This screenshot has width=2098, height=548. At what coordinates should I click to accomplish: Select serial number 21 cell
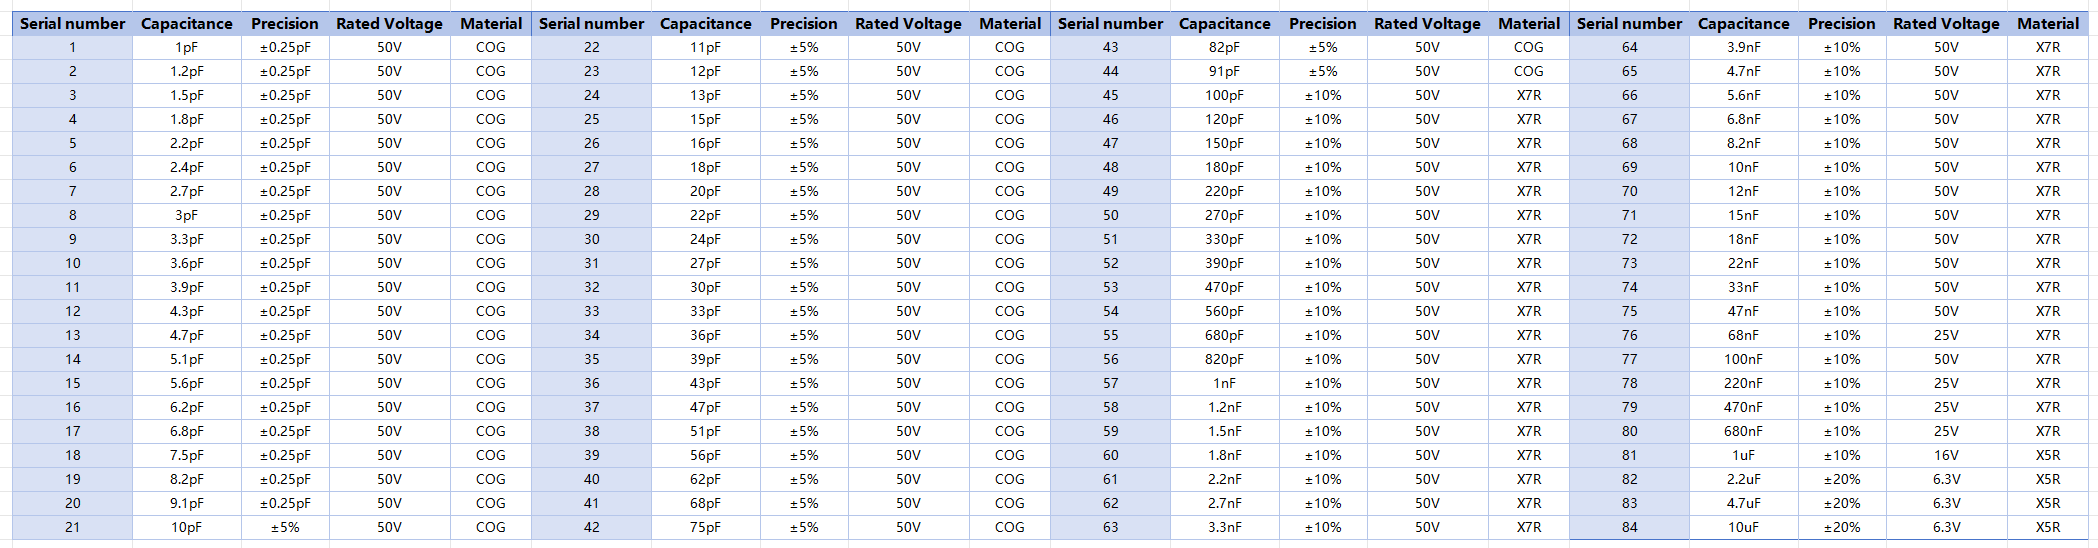coord(72,527)
